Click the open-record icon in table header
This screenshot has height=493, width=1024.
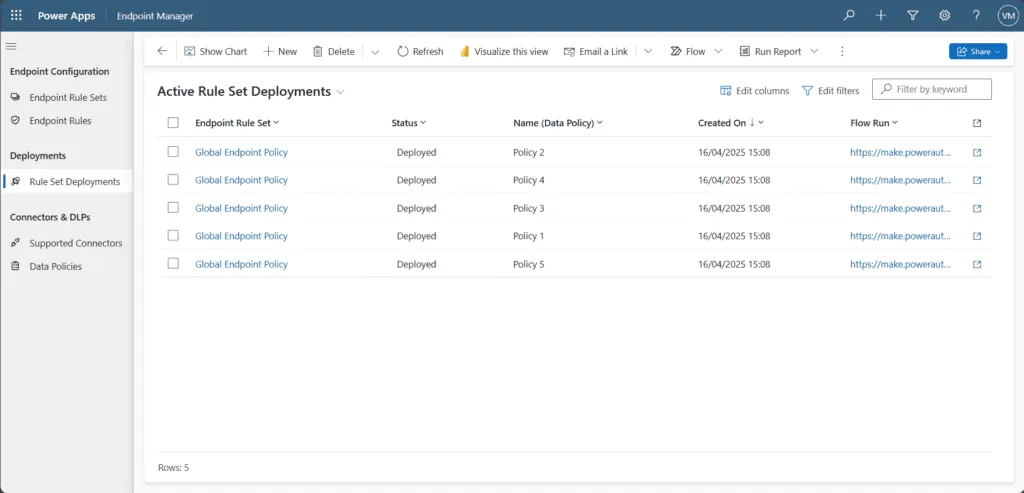[x=977, y=123]
